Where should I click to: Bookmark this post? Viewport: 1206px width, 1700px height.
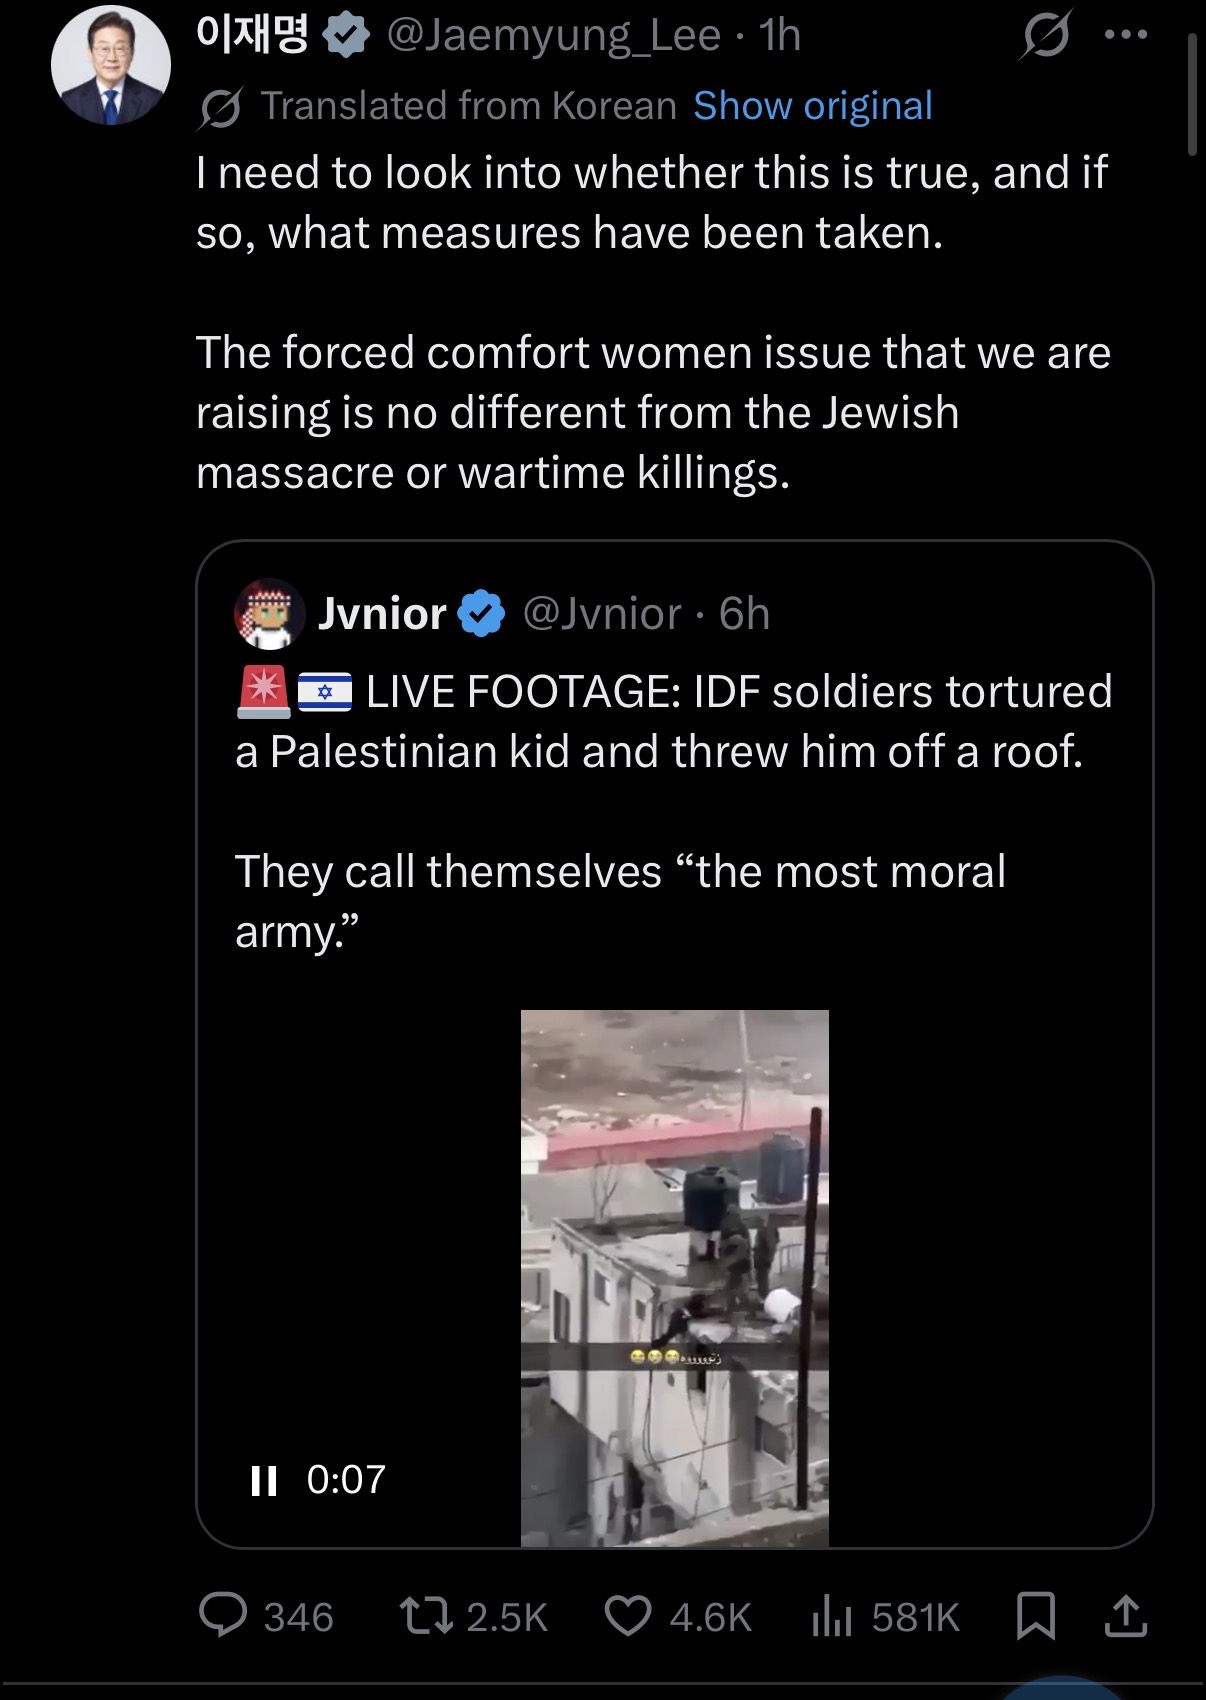[1035, 1616]
